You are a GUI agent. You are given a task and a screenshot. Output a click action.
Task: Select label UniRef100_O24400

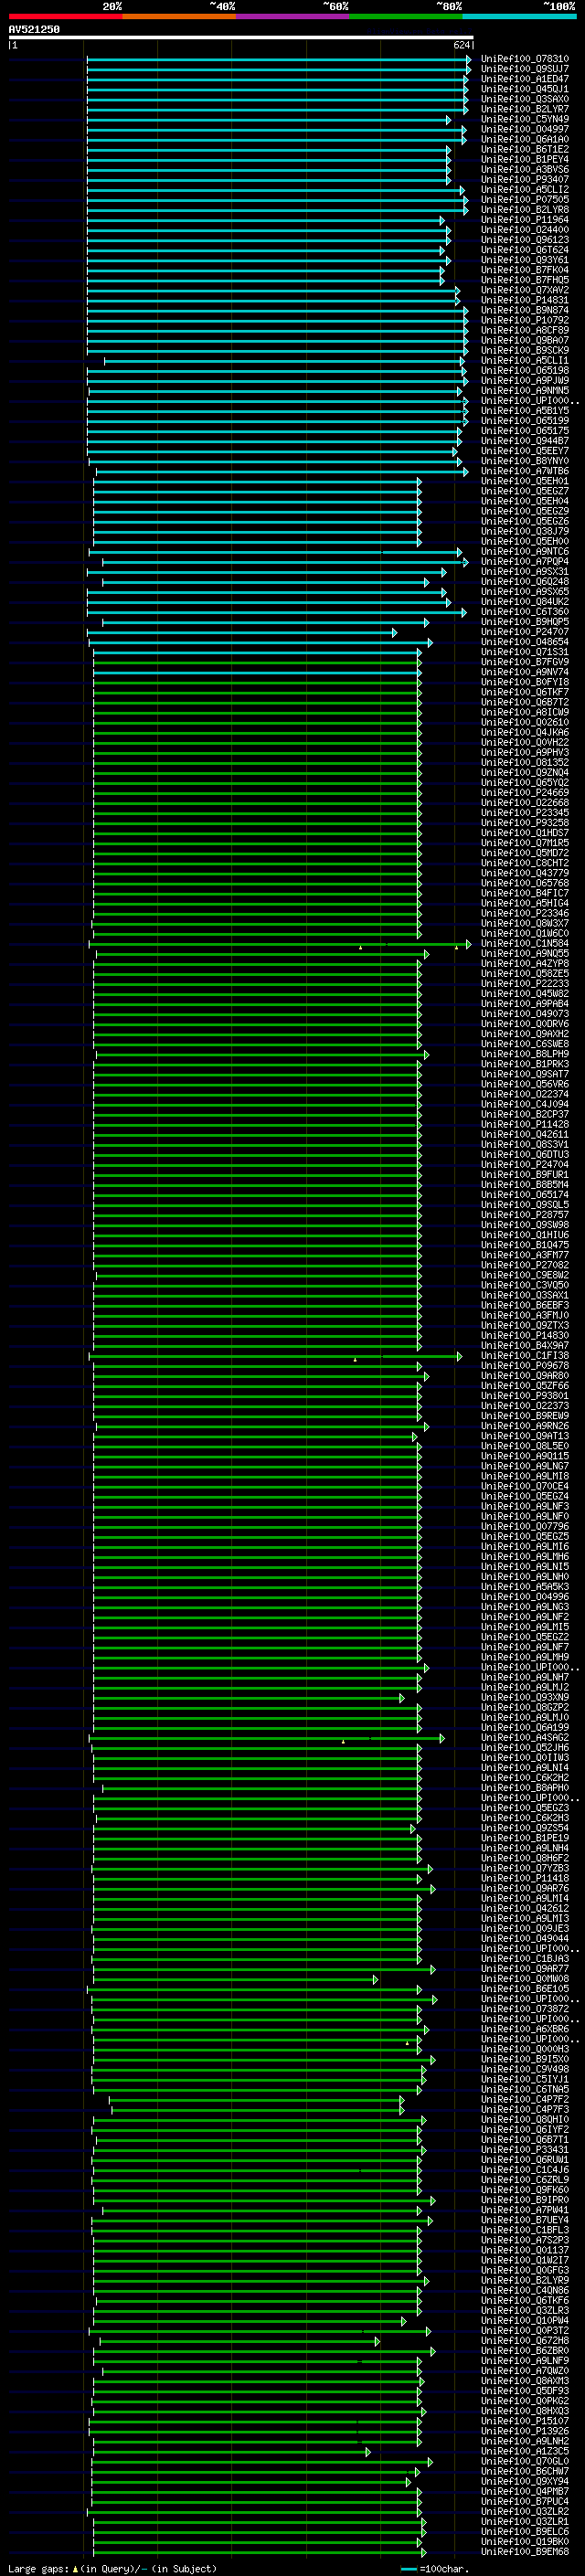[x=525, y=230]
